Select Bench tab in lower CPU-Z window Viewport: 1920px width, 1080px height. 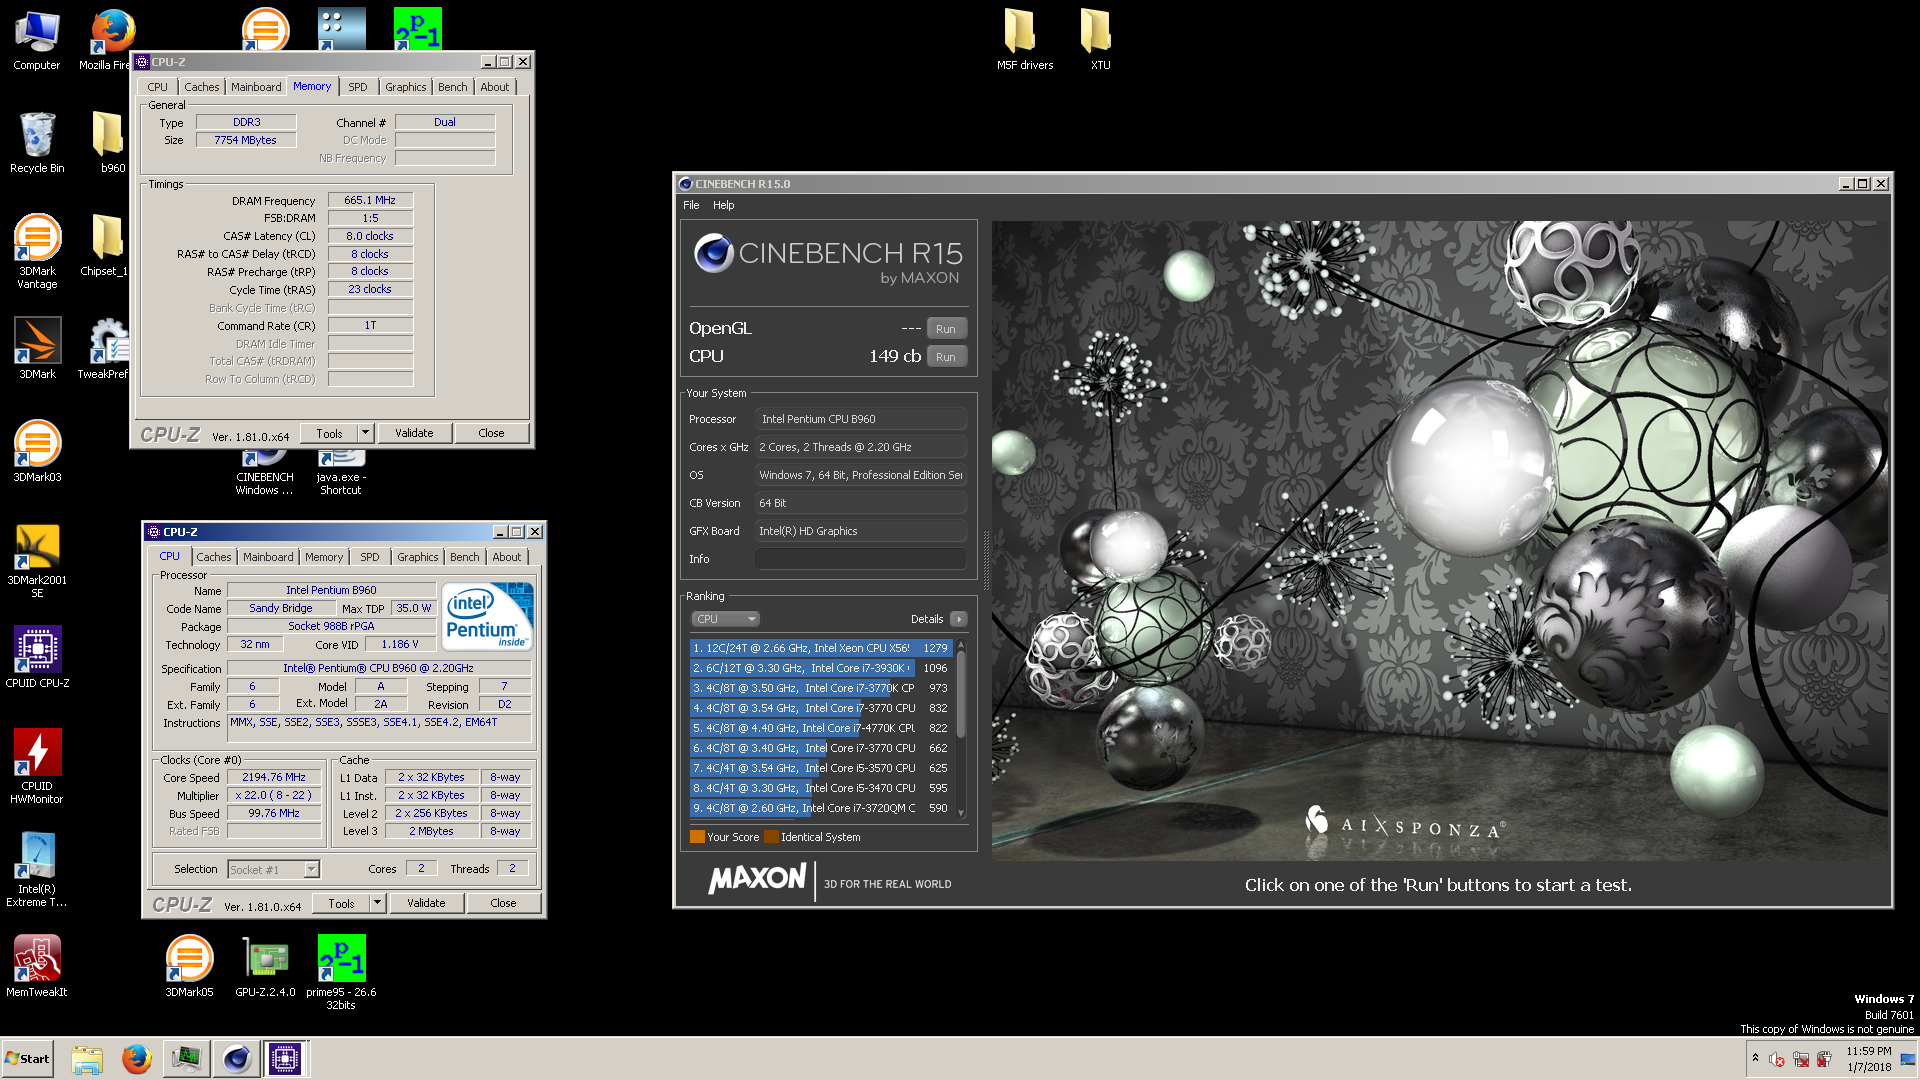coord(464,557)
